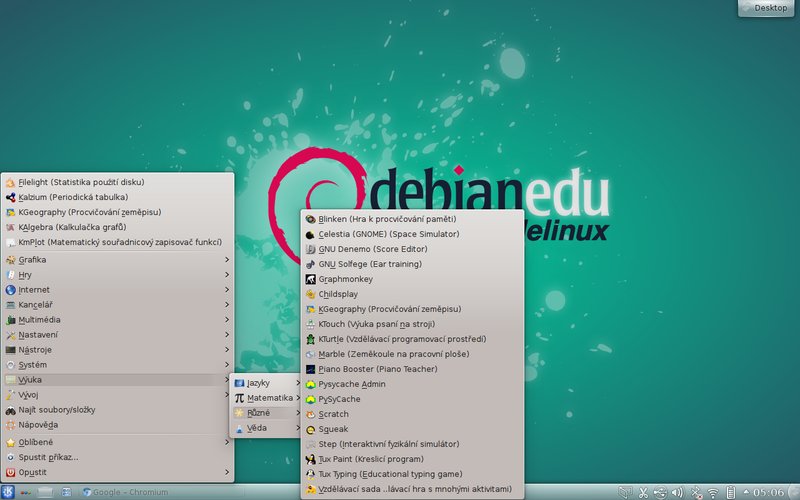Expand the Internet submenu arrow
This screenshot has width=800, height=500.
click(x=227, y=290)
